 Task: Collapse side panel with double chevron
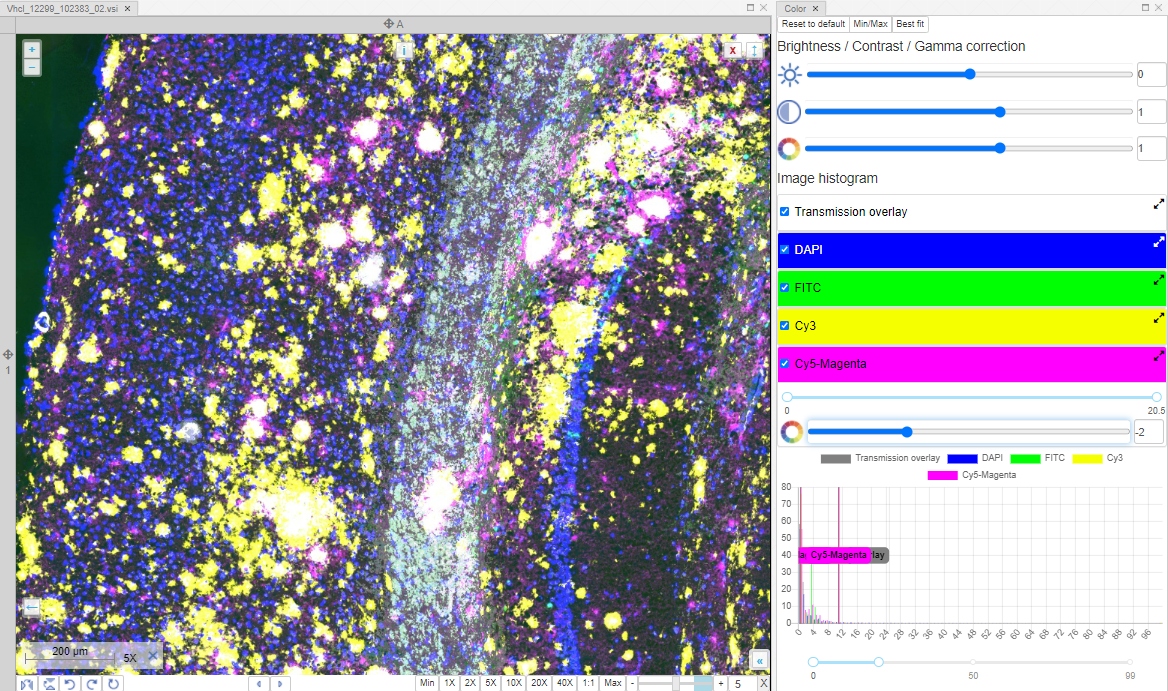click(x=759, y=660)
